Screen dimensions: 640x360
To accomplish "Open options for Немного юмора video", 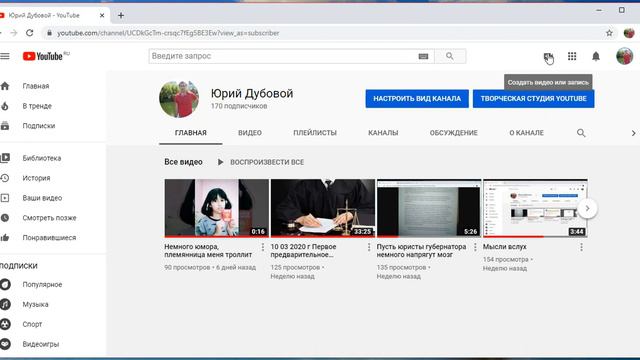I will tap(262, 247).
